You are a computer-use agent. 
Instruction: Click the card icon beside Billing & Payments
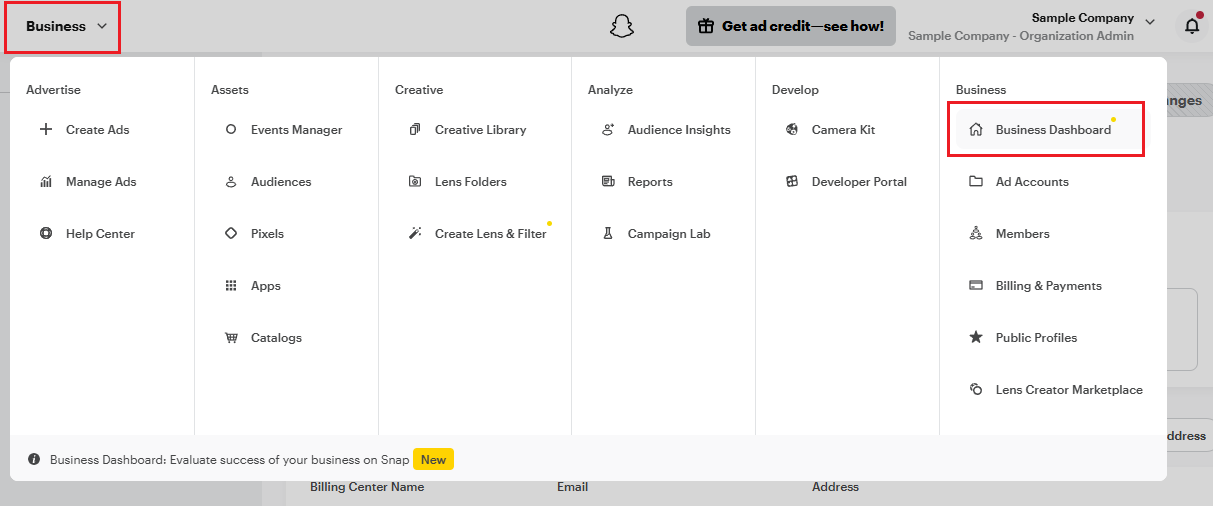pos(976,286)
